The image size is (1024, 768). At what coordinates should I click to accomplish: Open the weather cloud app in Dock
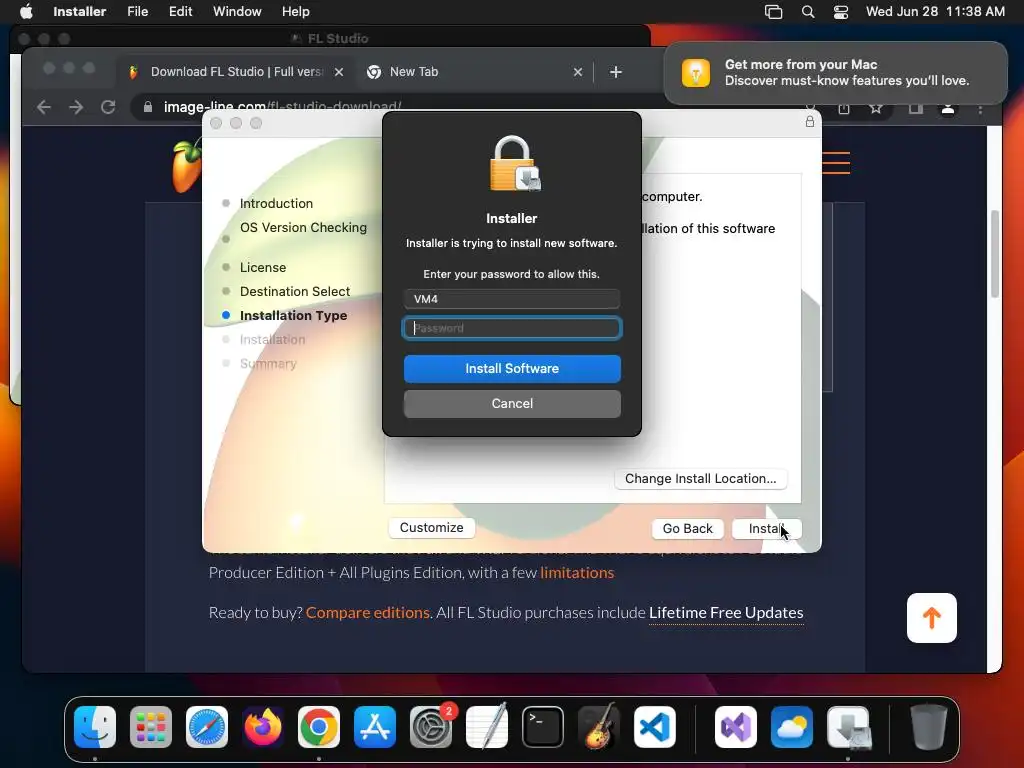792,727
